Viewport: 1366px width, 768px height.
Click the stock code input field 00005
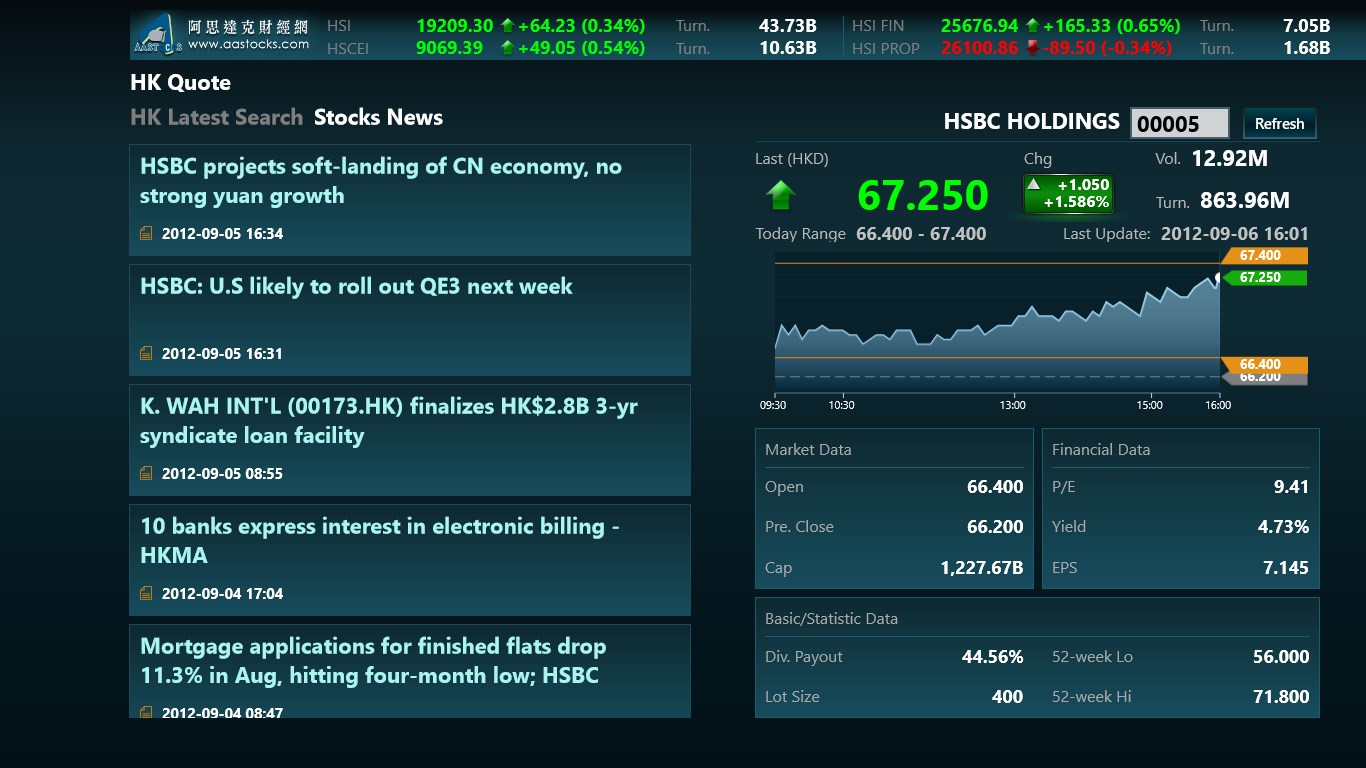pyautogui.click(x=1179, y=124)
